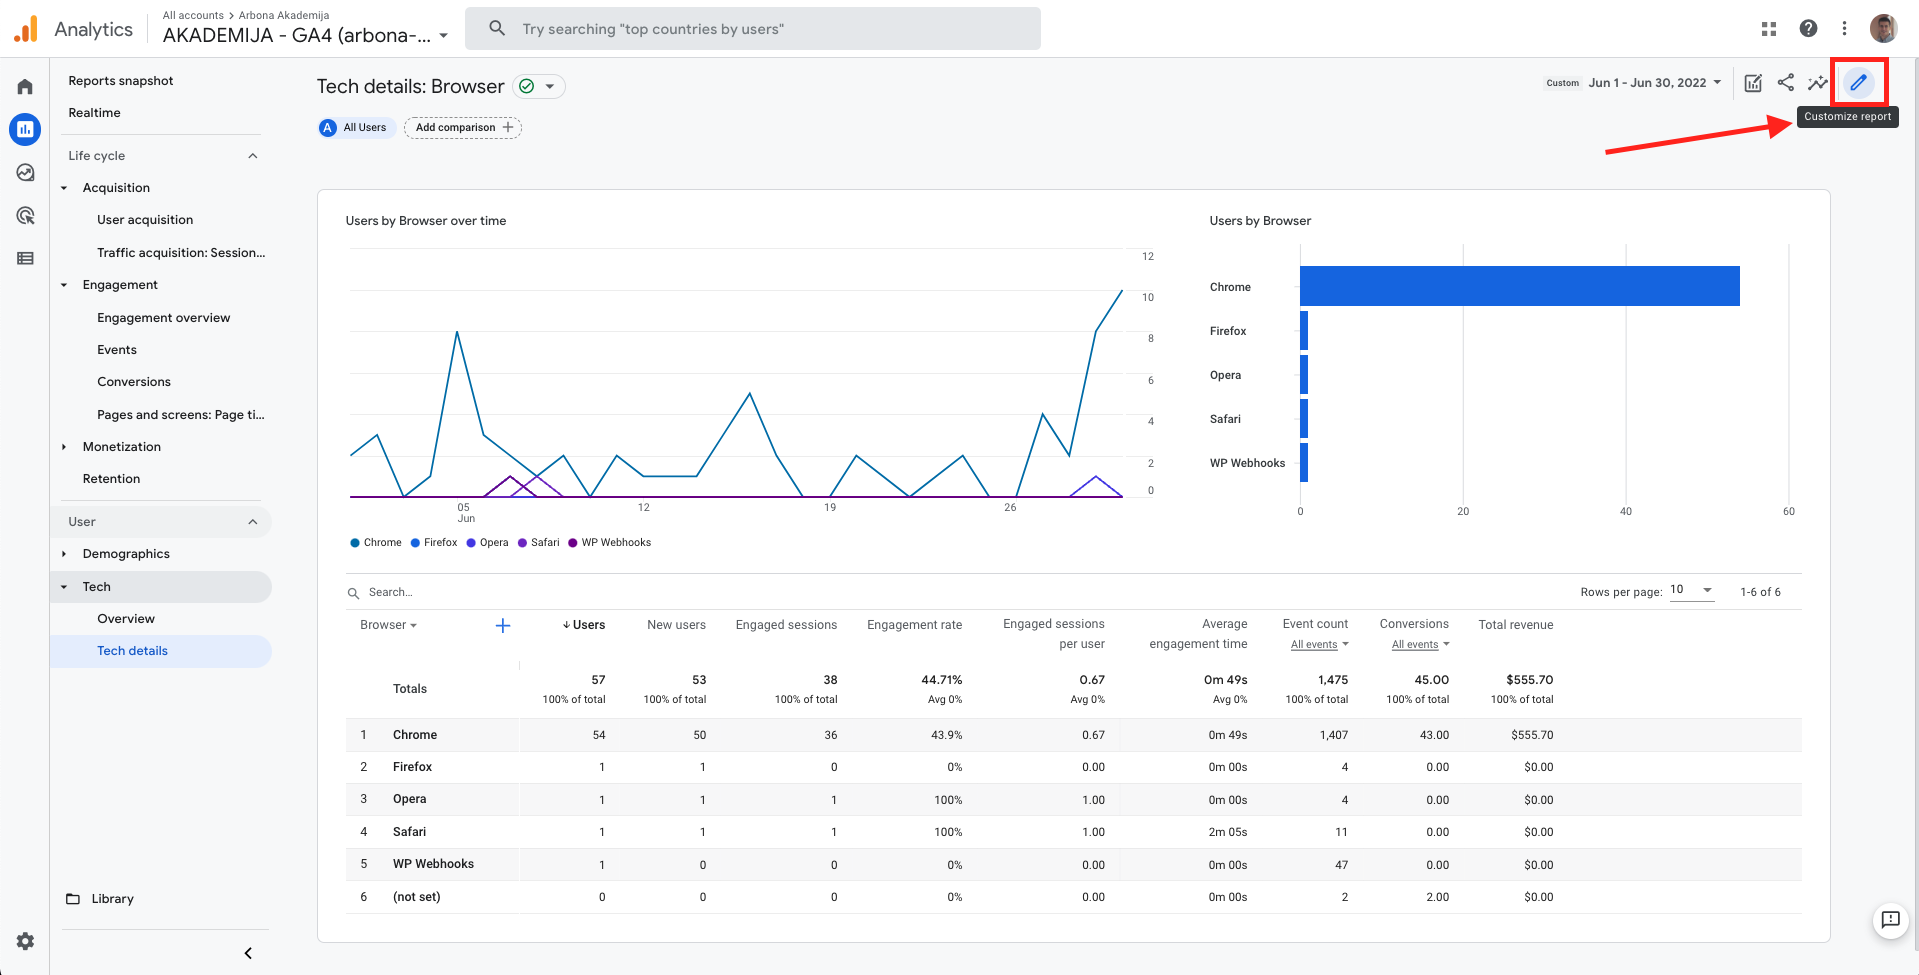Click the plus icon to add secondary dimension

click(x=503, y=625)
